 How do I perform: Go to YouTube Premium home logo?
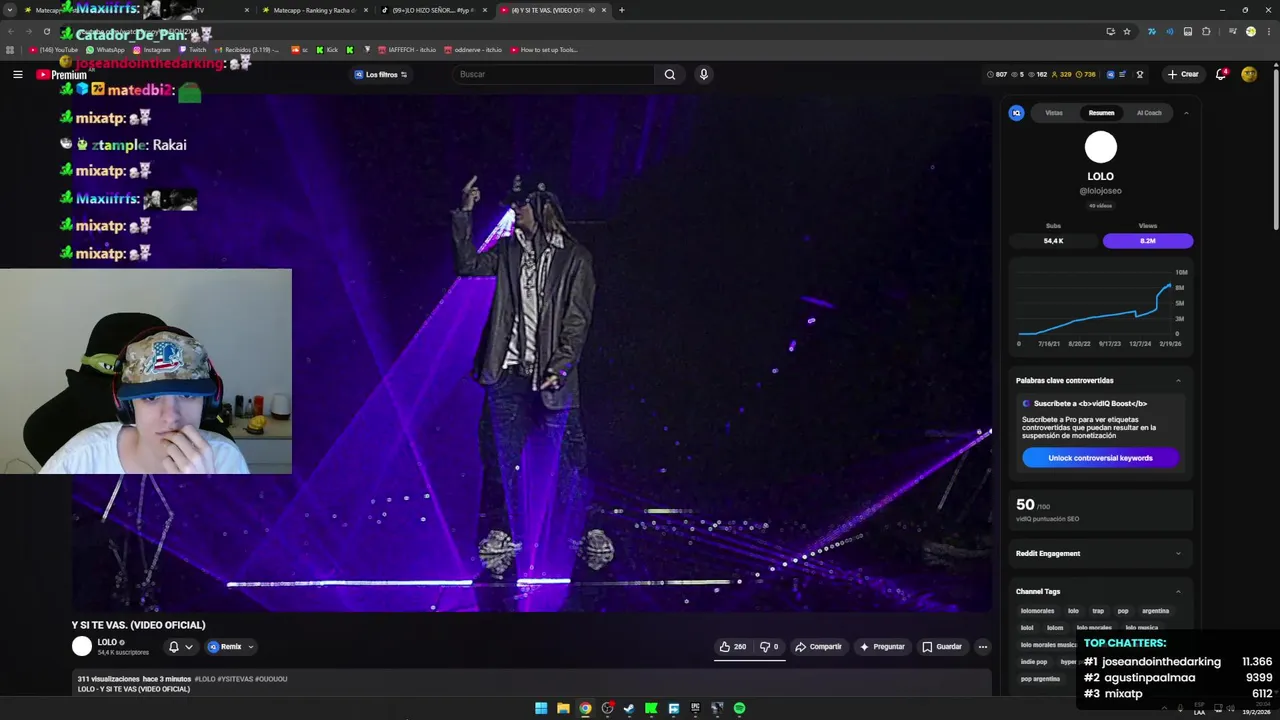tap(62, 75)
